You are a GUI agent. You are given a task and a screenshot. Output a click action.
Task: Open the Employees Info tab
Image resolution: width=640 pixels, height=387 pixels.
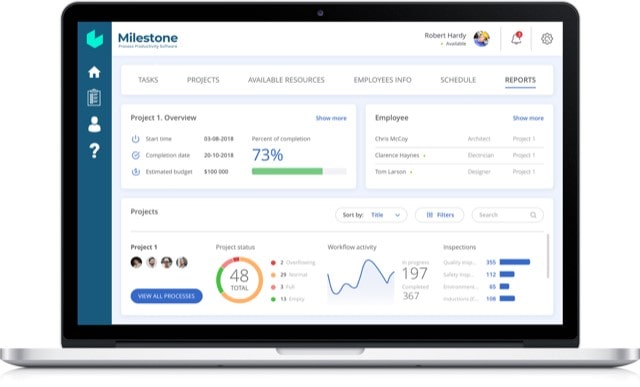382,80
